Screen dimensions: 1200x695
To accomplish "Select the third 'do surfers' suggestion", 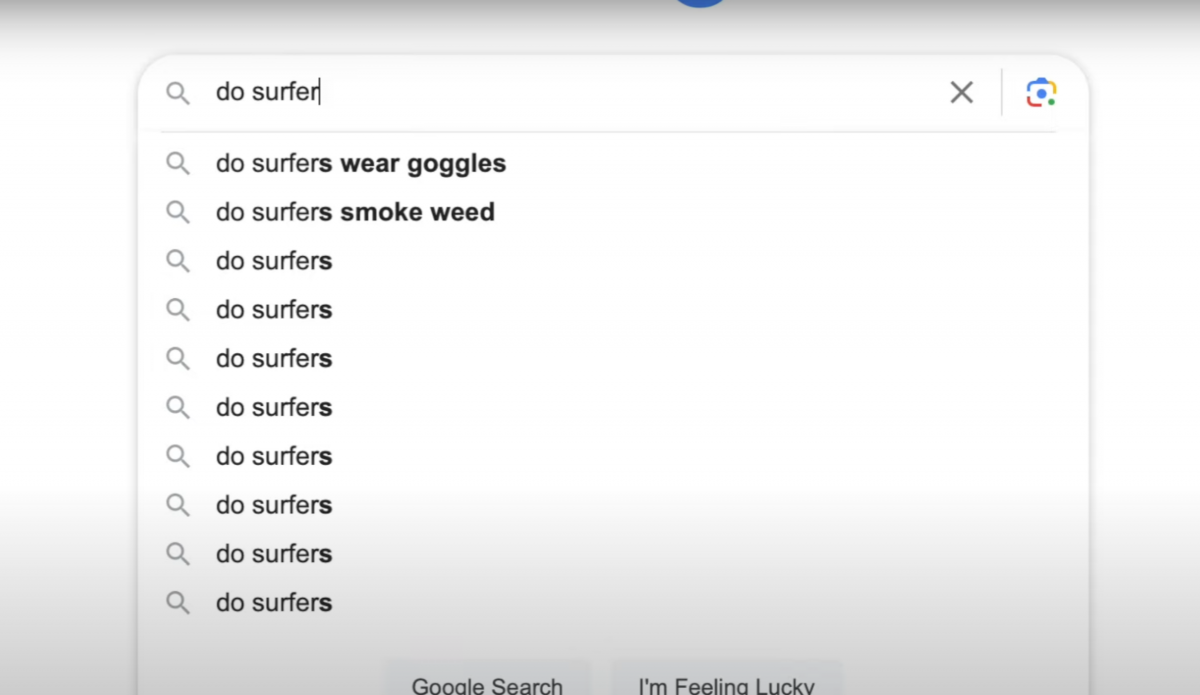I will (x=273, y=261).
